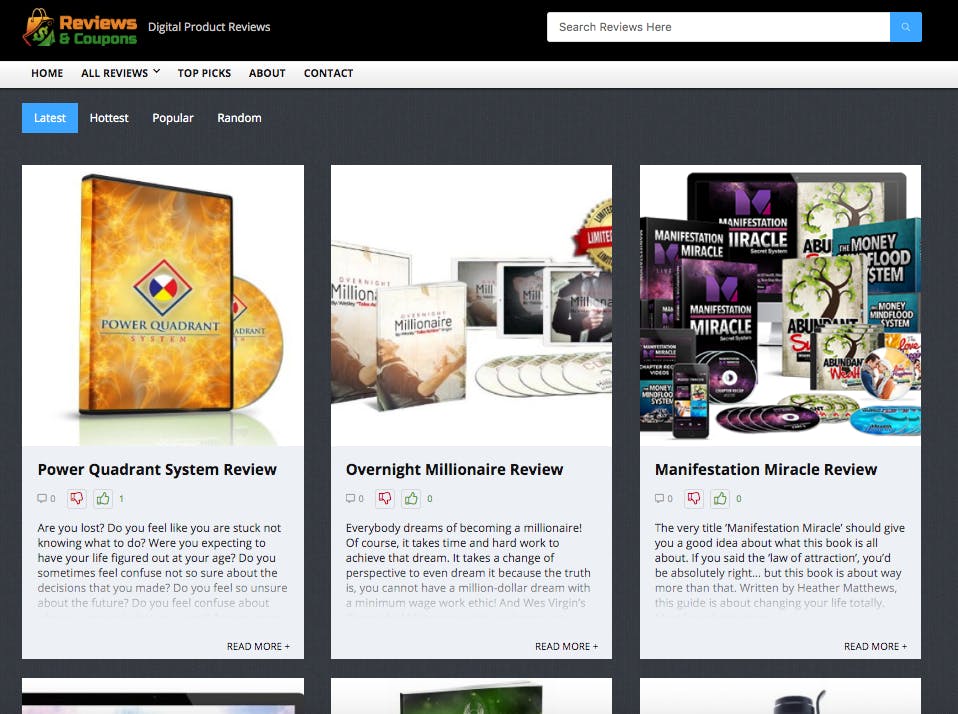This screenshot has width=958, height=714.
Task: Show Random reviews tab
Action: click(x=239, y=118)
